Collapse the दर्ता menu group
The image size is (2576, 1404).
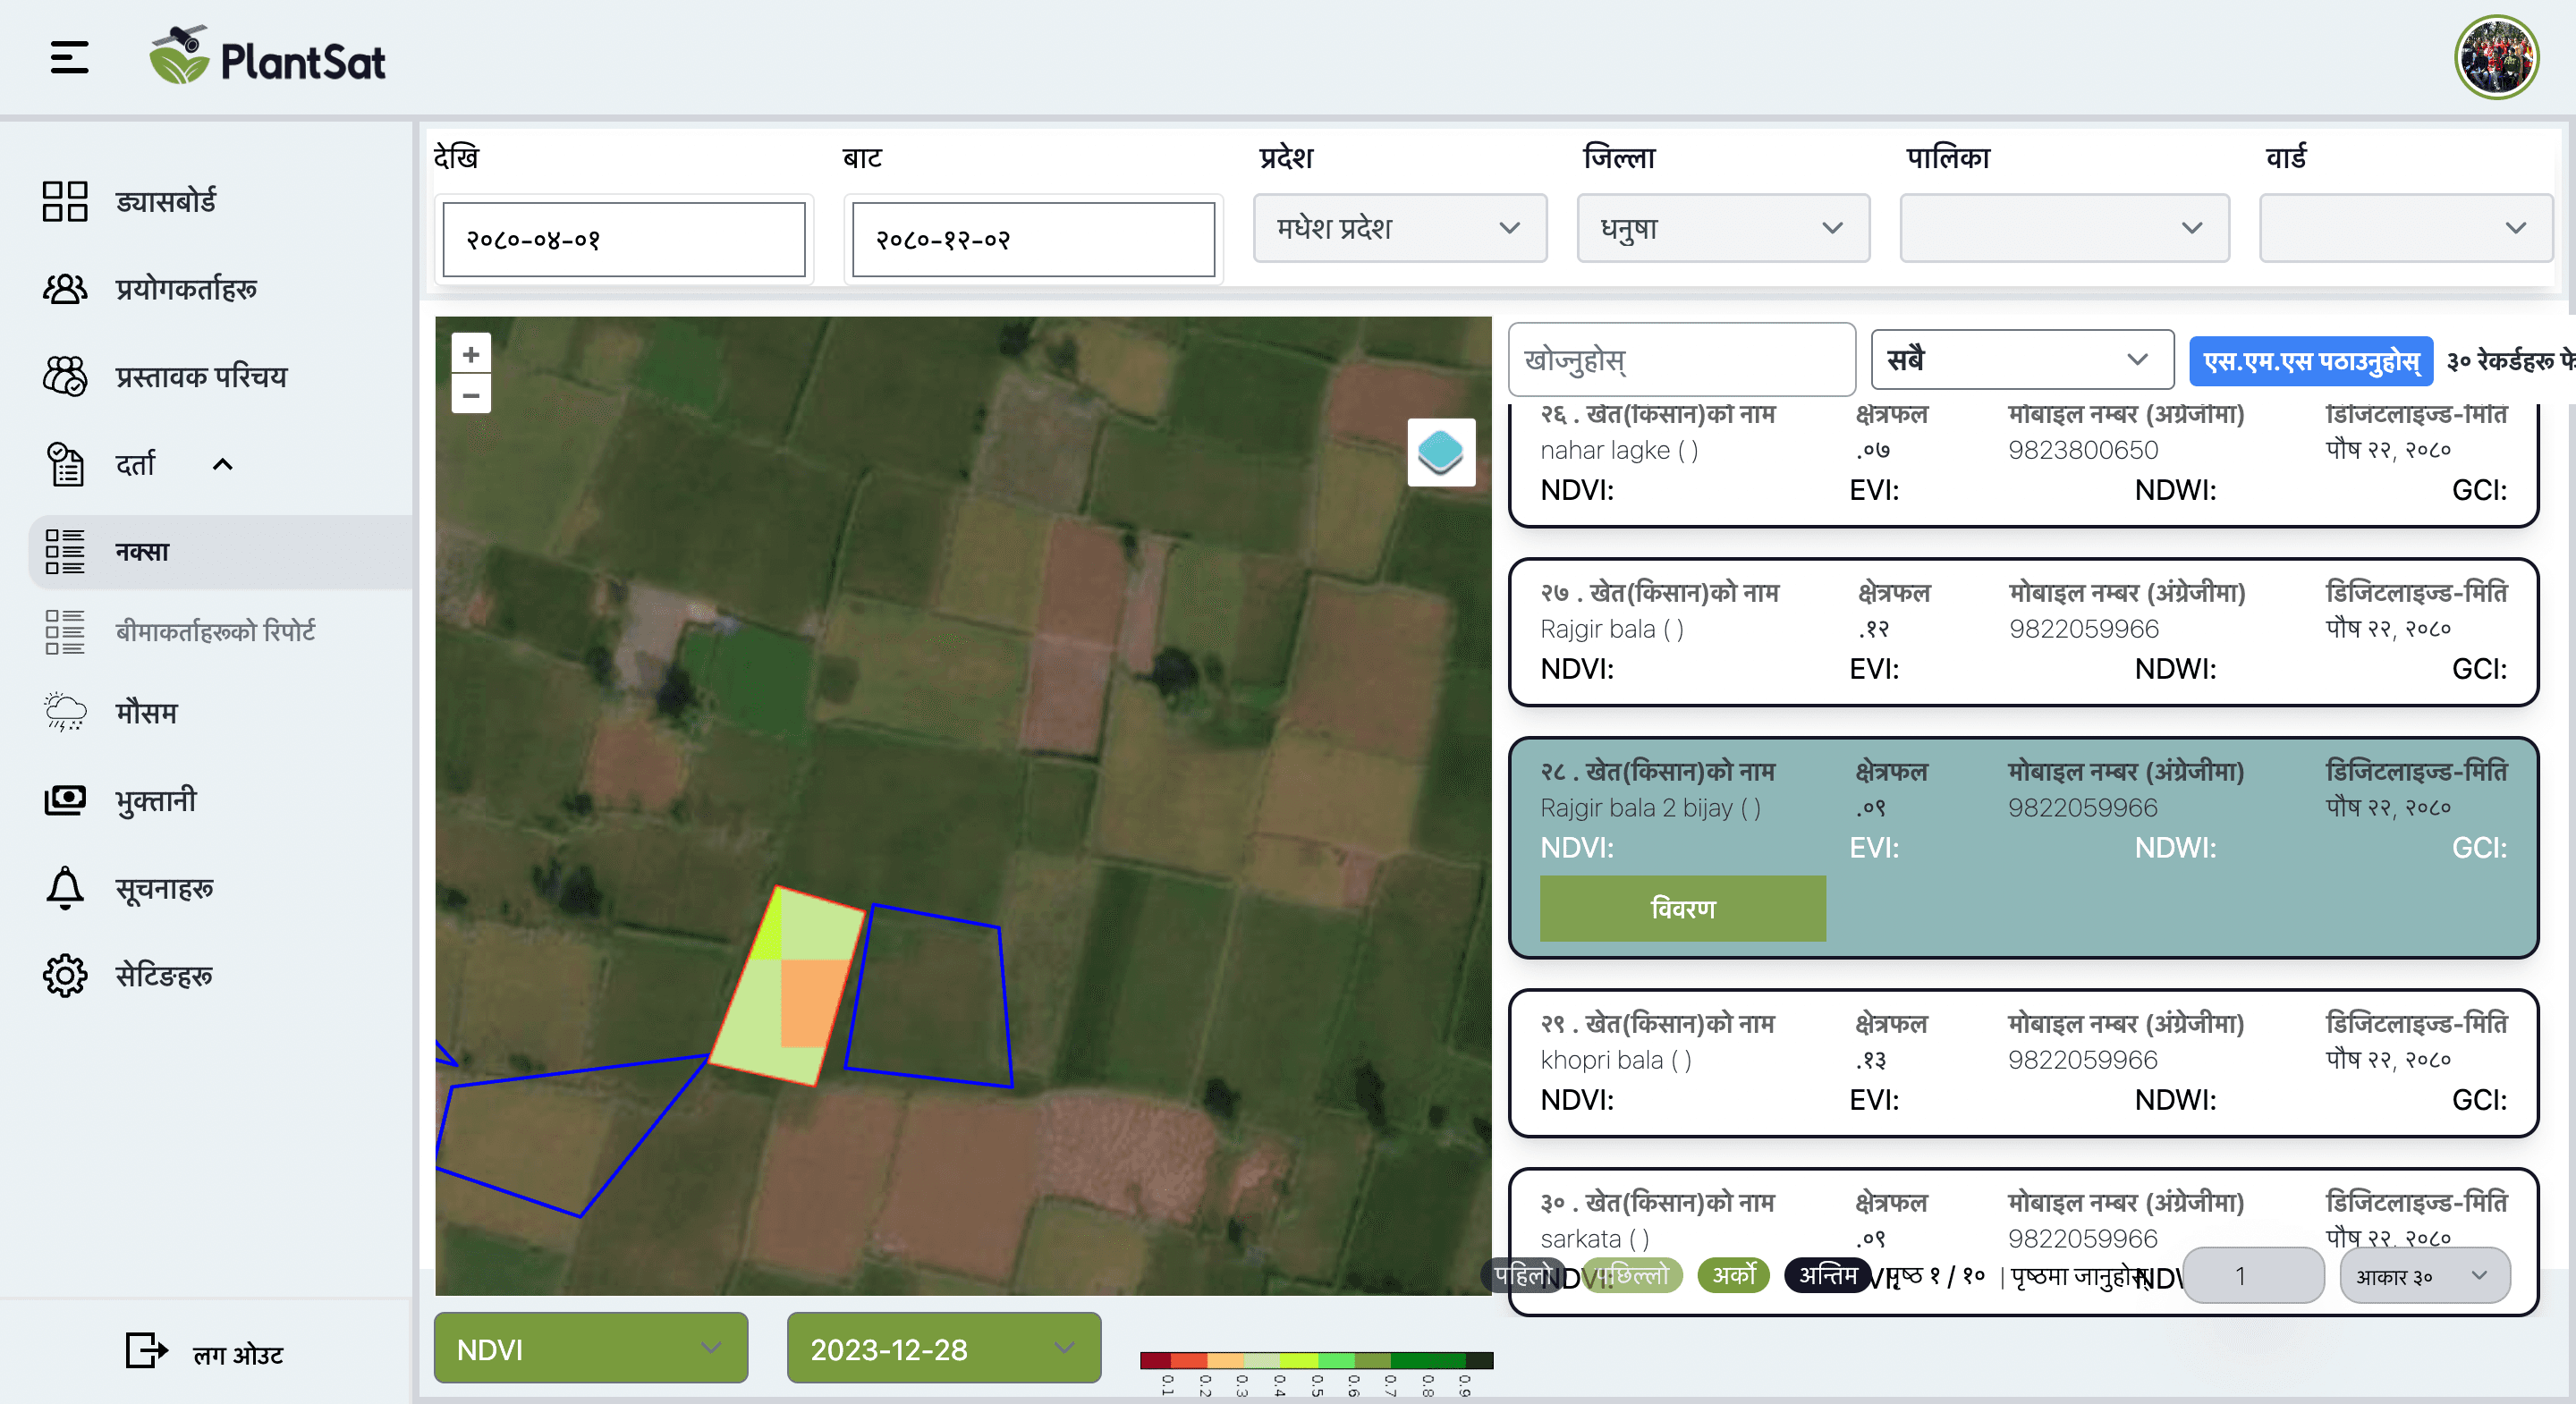point(223,464)
